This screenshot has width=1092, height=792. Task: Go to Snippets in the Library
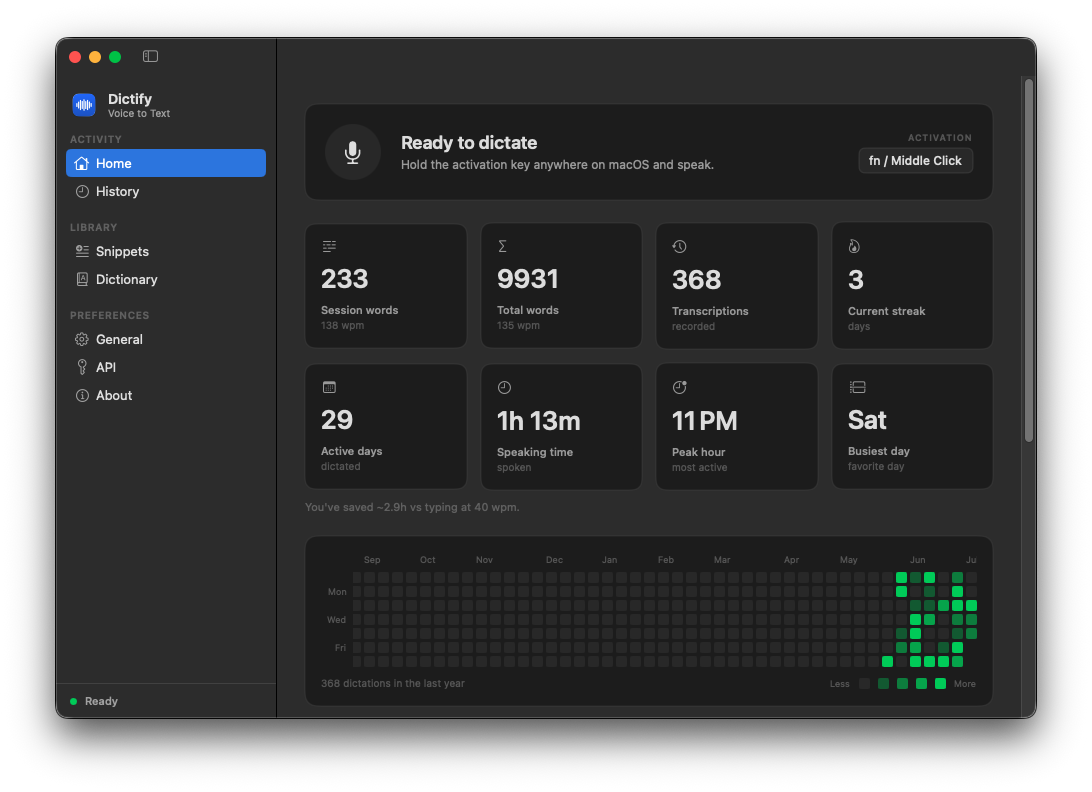coord(166,251)
